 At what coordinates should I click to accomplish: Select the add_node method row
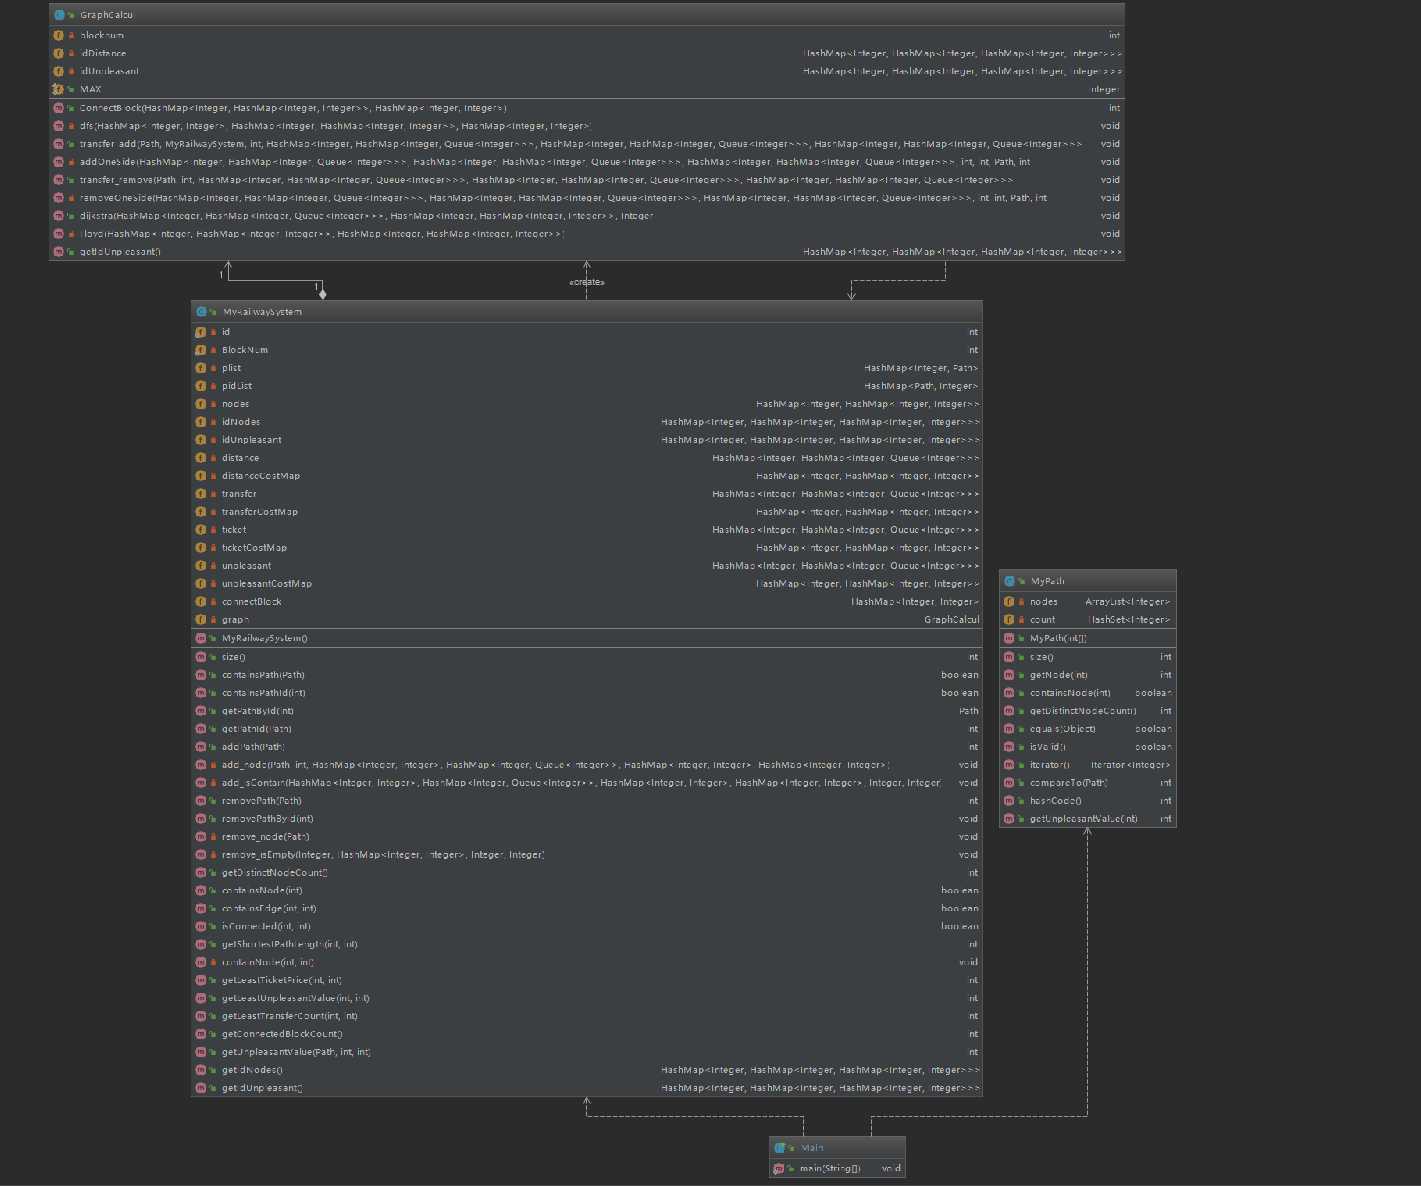[587, 765]
